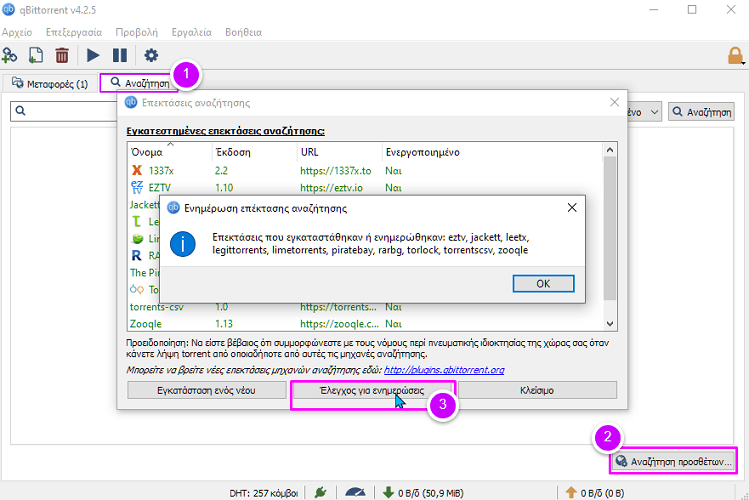Click OK in the update dialog
The height and width of the screenshot is (500, 749).
tap(543, 284)
